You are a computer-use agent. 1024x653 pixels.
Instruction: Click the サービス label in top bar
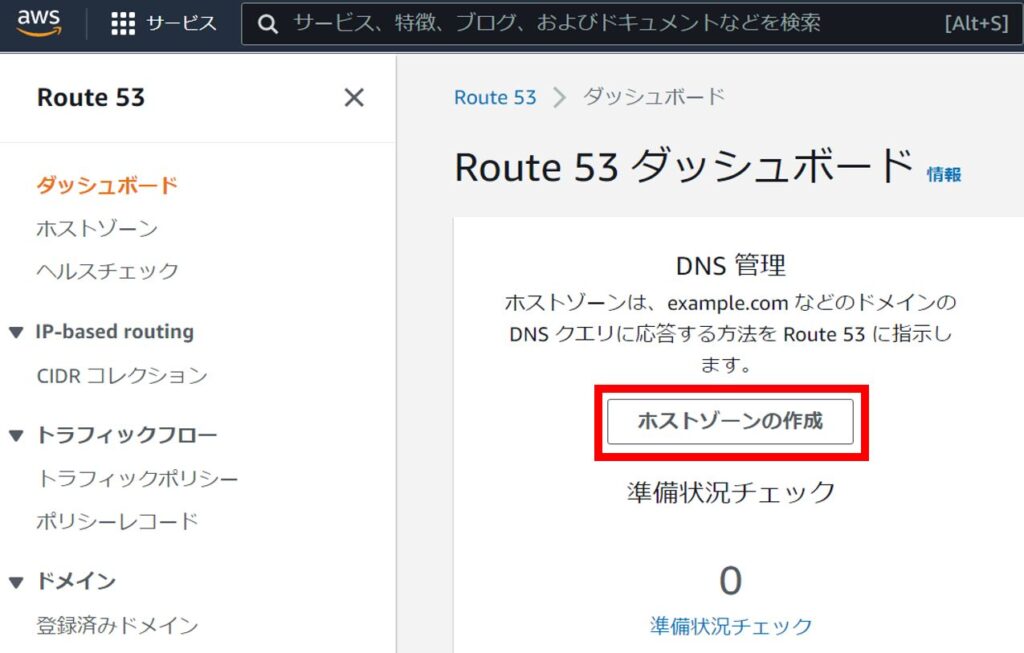[181, 24]
